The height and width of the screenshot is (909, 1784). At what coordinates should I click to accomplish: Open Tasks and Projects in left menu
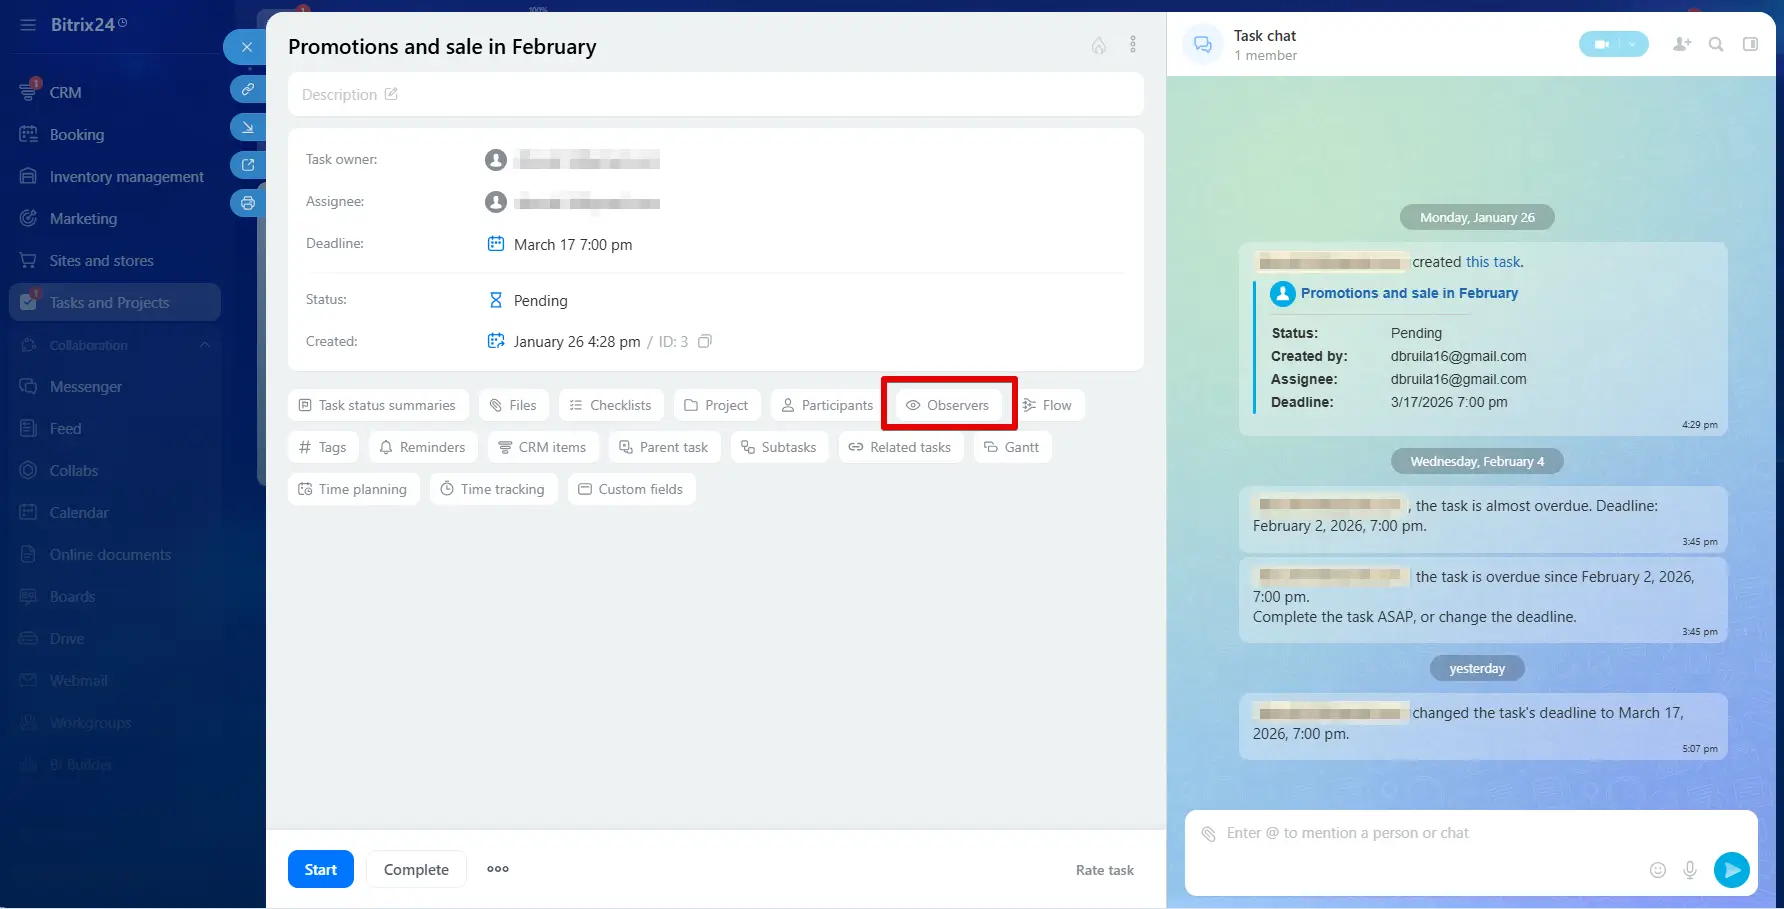110,303
